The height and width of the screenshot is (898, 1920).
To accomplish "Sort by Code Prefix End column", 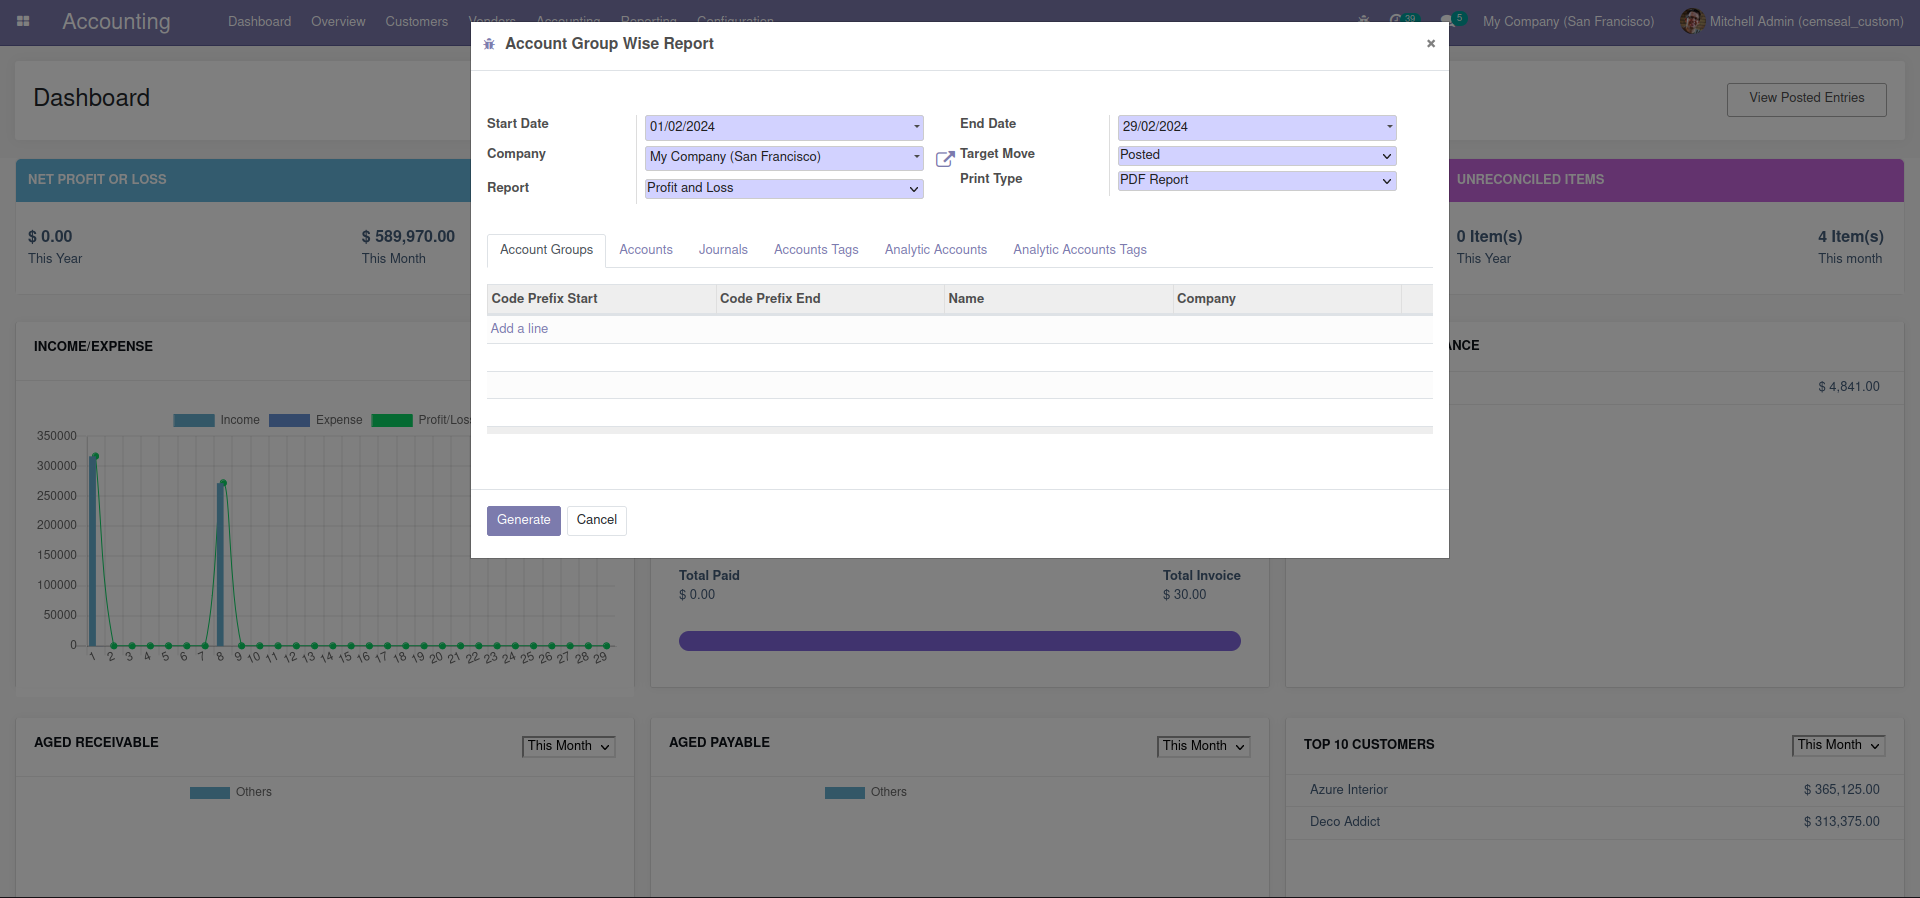I will pyautogui.click(x=830, y=299).
